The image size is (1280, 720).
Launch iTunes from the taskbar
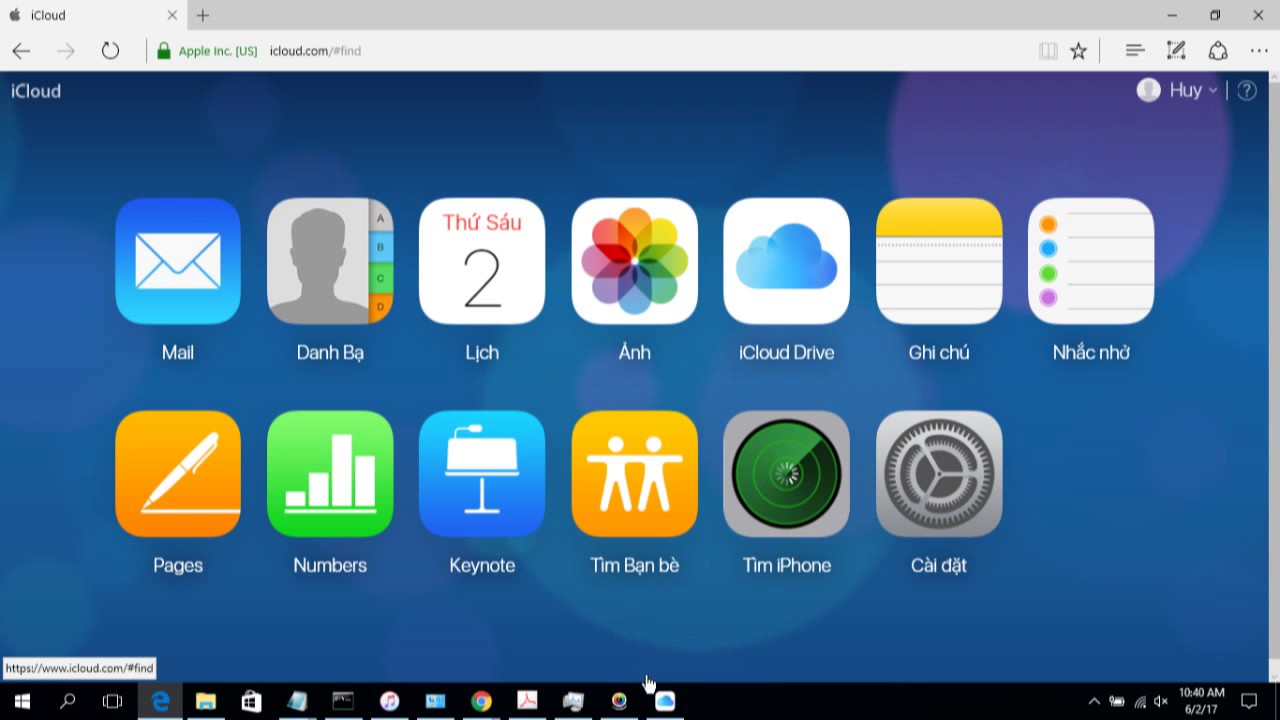click(390, 701)
